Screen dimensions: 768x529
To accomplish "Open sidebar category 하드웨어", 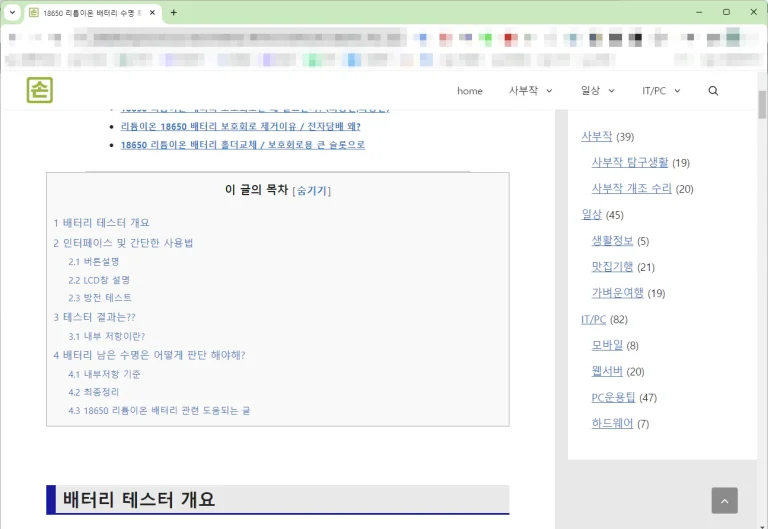I will [612, 423].
